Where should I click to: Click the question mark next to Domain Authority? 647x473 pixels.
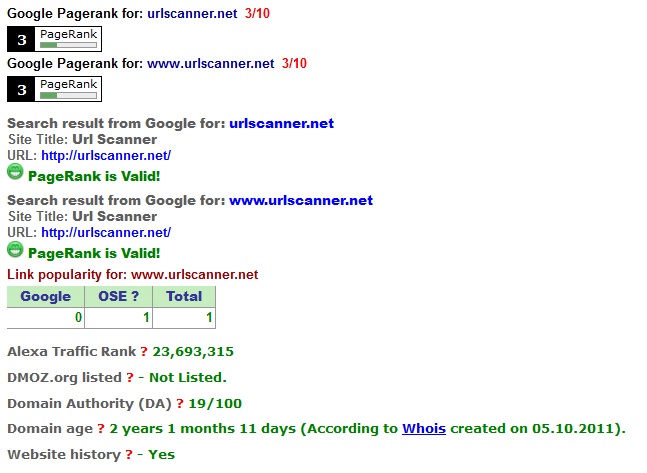pyautogui.click(x=180, y=404)
